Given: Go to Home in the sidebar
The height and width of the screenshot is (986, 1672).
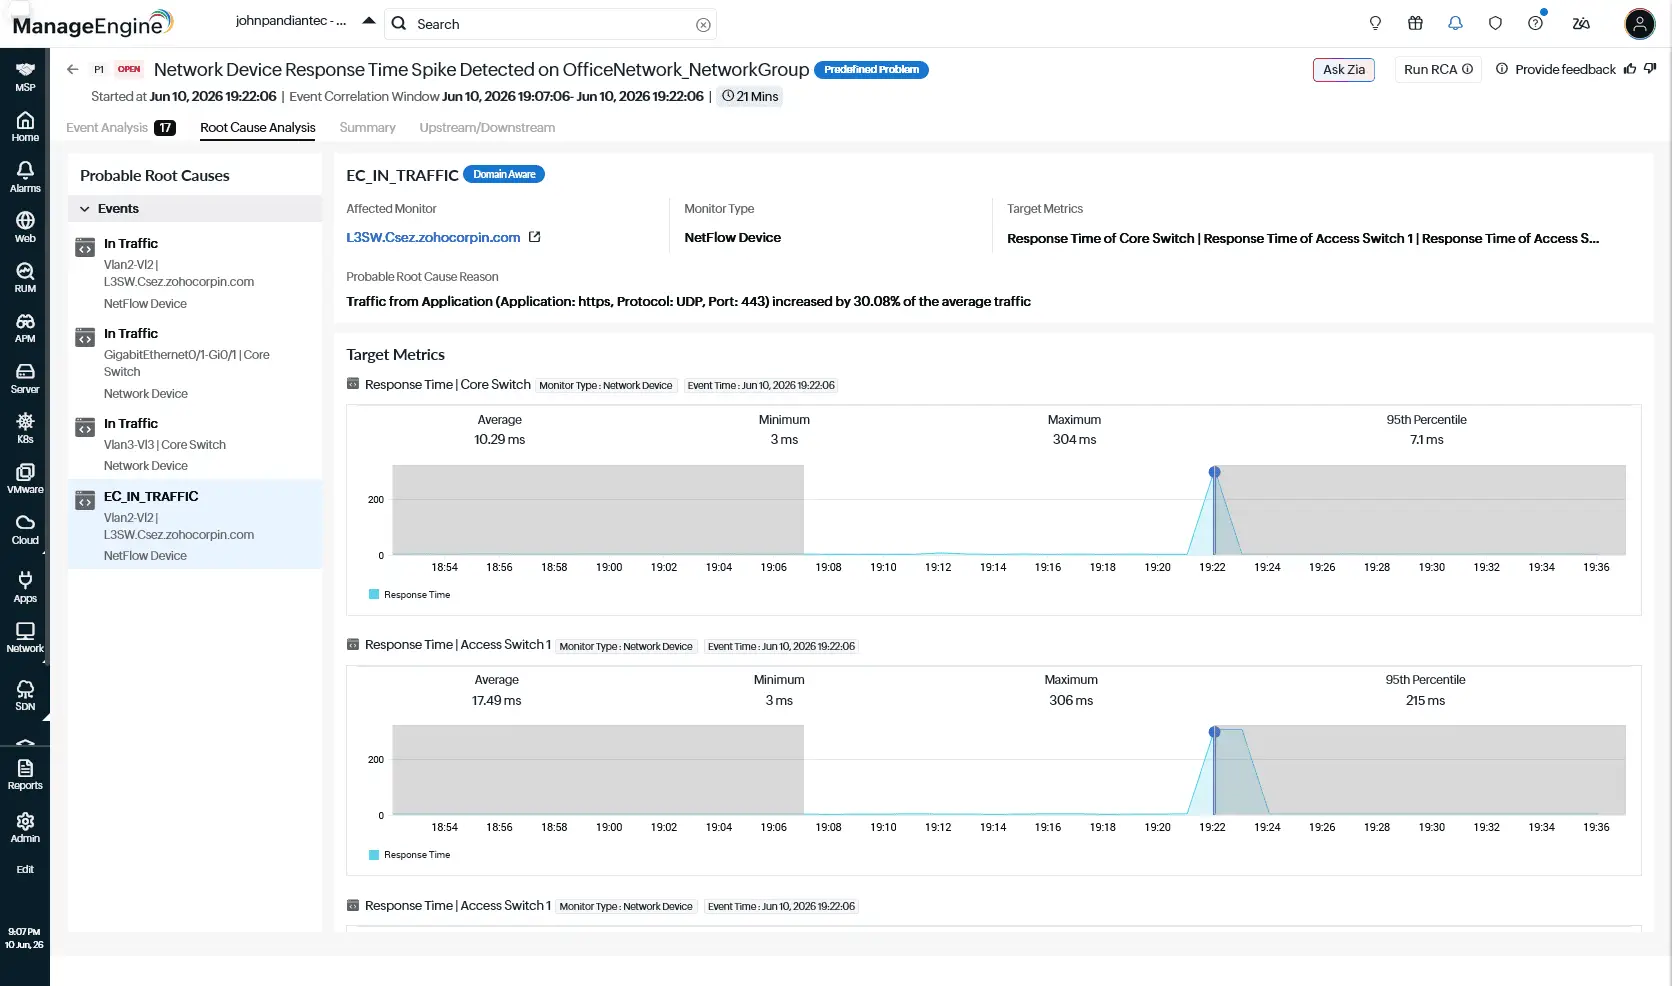Looking at the screenshot, I should click(x=25, y=127).
